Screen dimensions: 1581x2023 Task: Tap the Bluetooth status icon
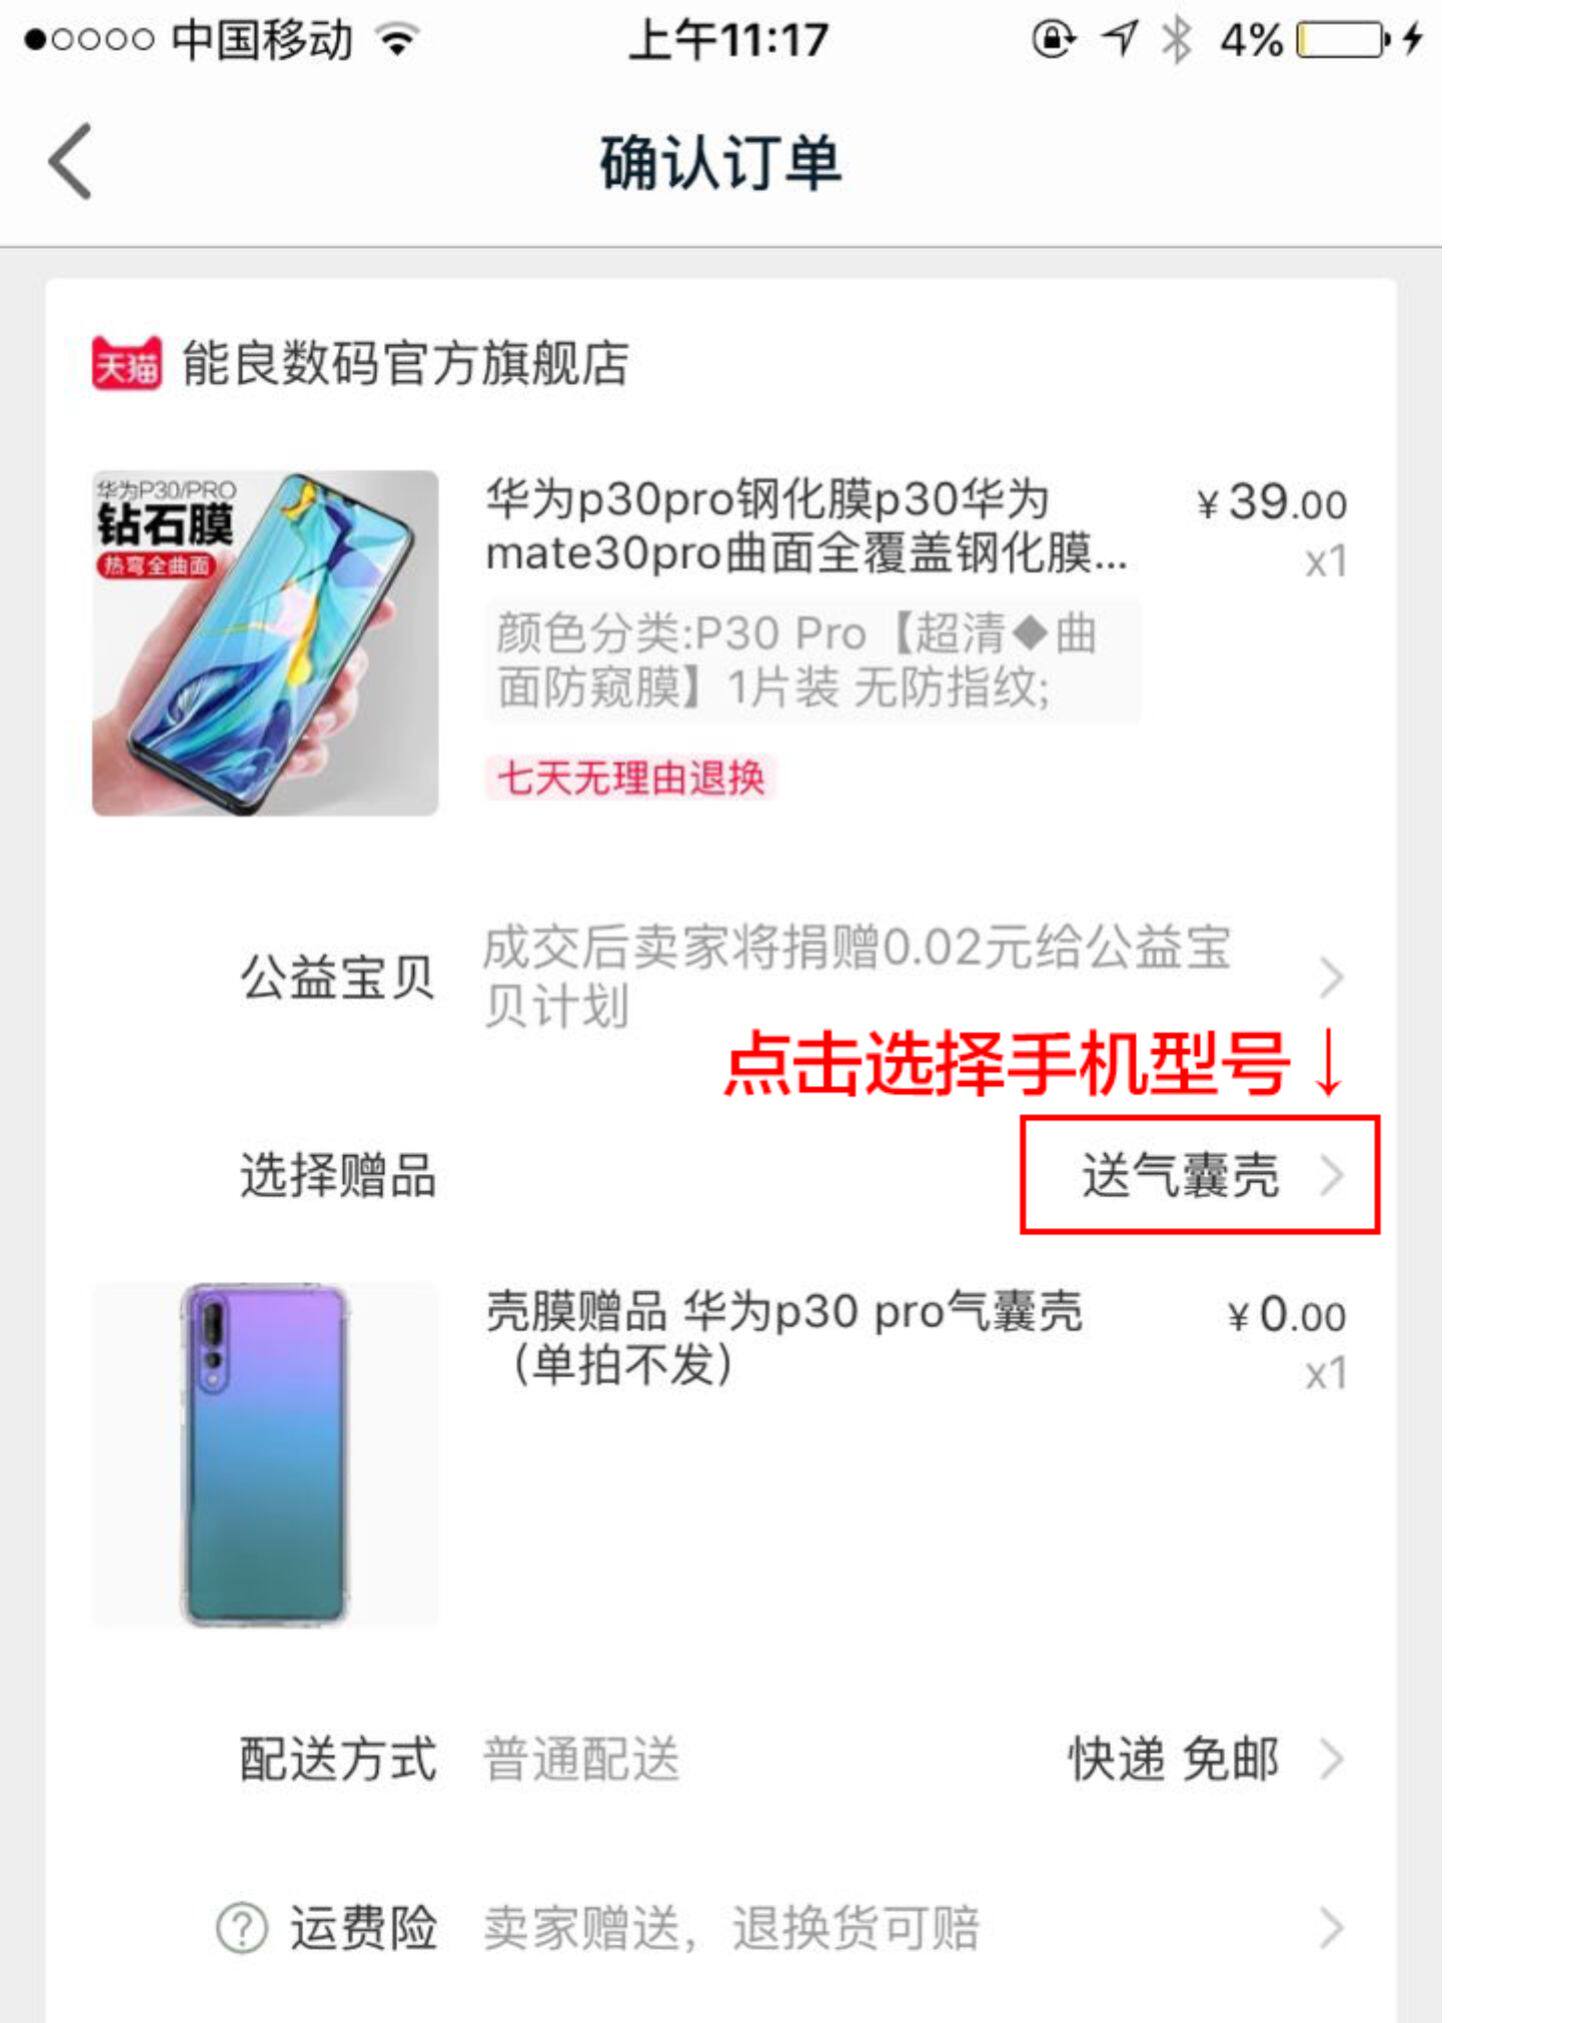tap(1177, 40)
